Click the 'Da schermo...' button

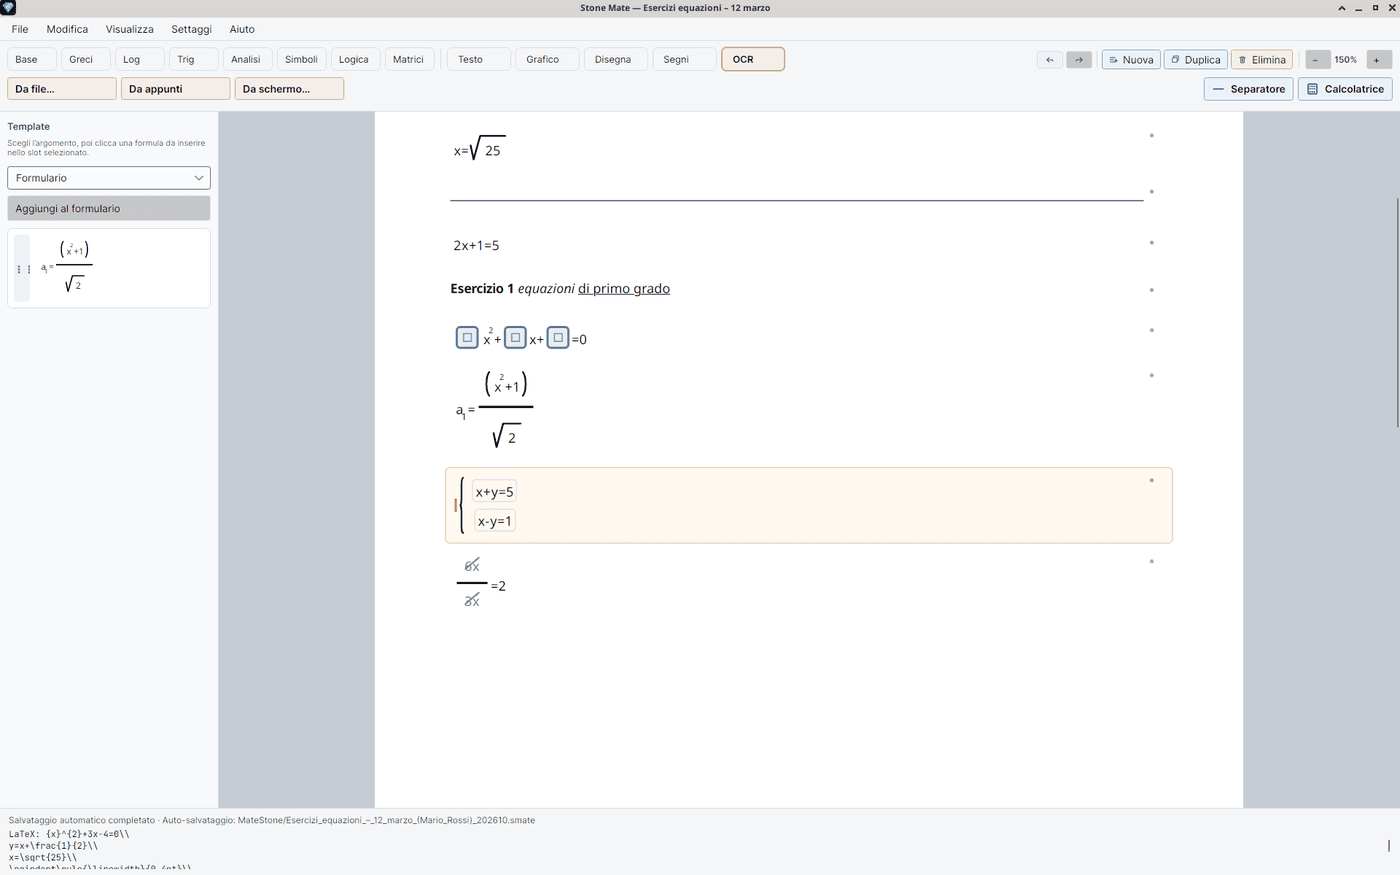coord(289,89)
